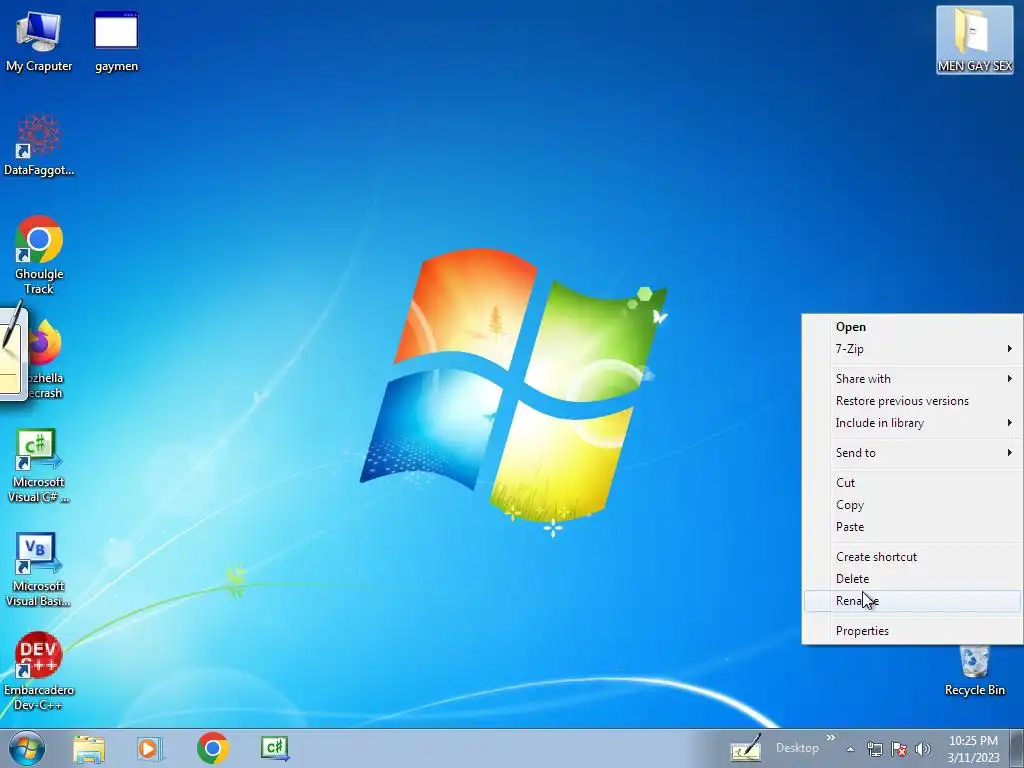Image resolution: width=1024 pixels, height=768 pixels.
Task: Expand the Desktop toolbar chevron
Action: [x=831, y=738]
